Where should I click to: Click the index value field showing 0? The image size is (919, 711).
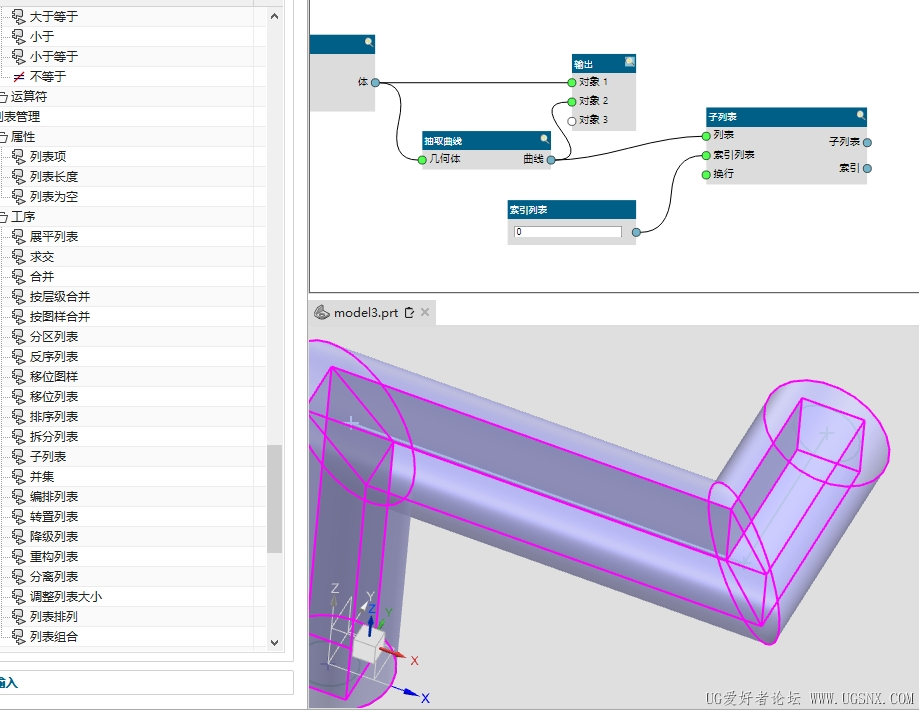(x=568, y=232)
